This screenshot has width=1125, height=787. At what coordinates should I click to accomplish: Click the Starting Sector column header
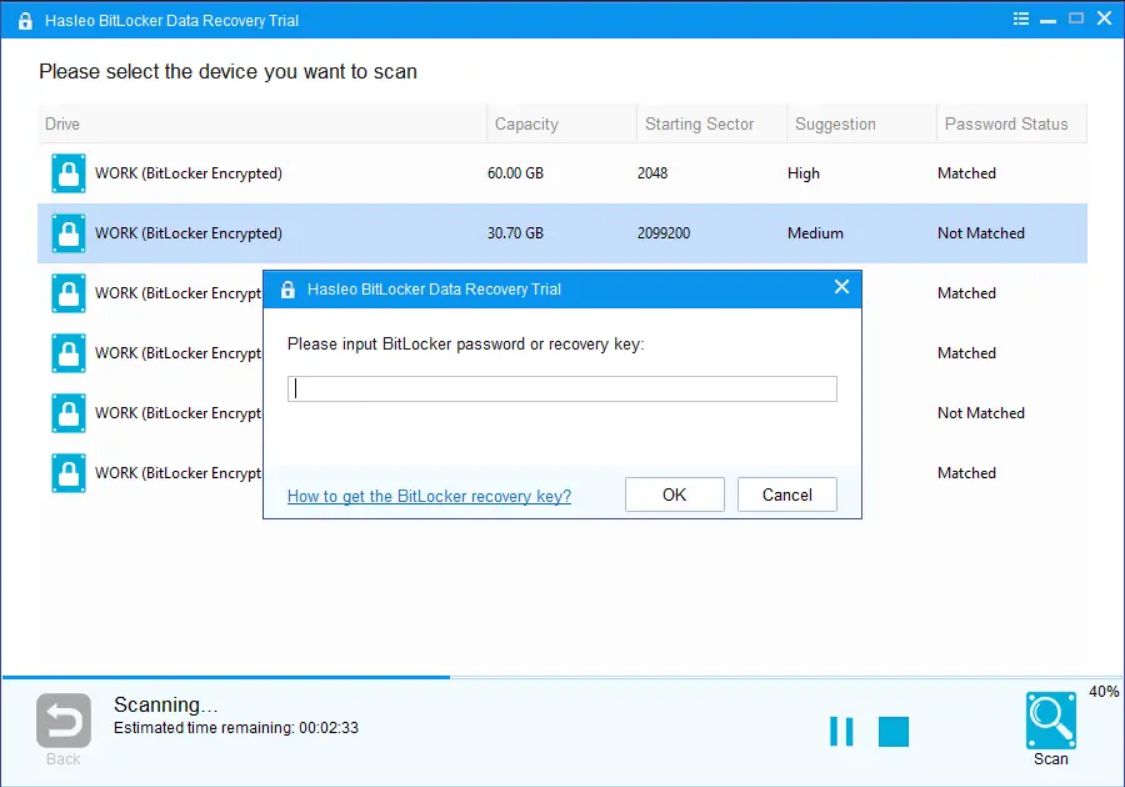coord(712,123)
